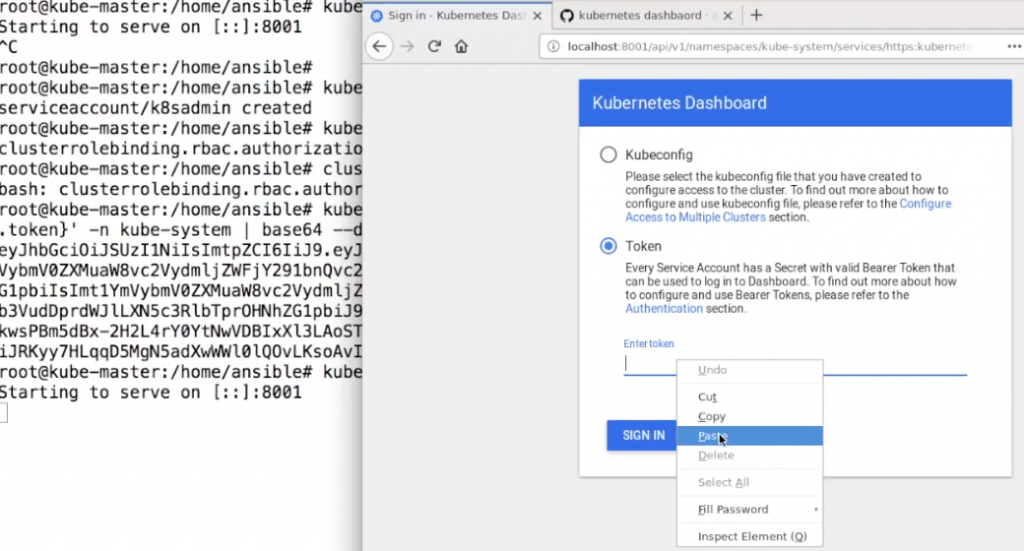Choose Cut from the context menu
Screen dimensions: 1024x551
[708, 397]
